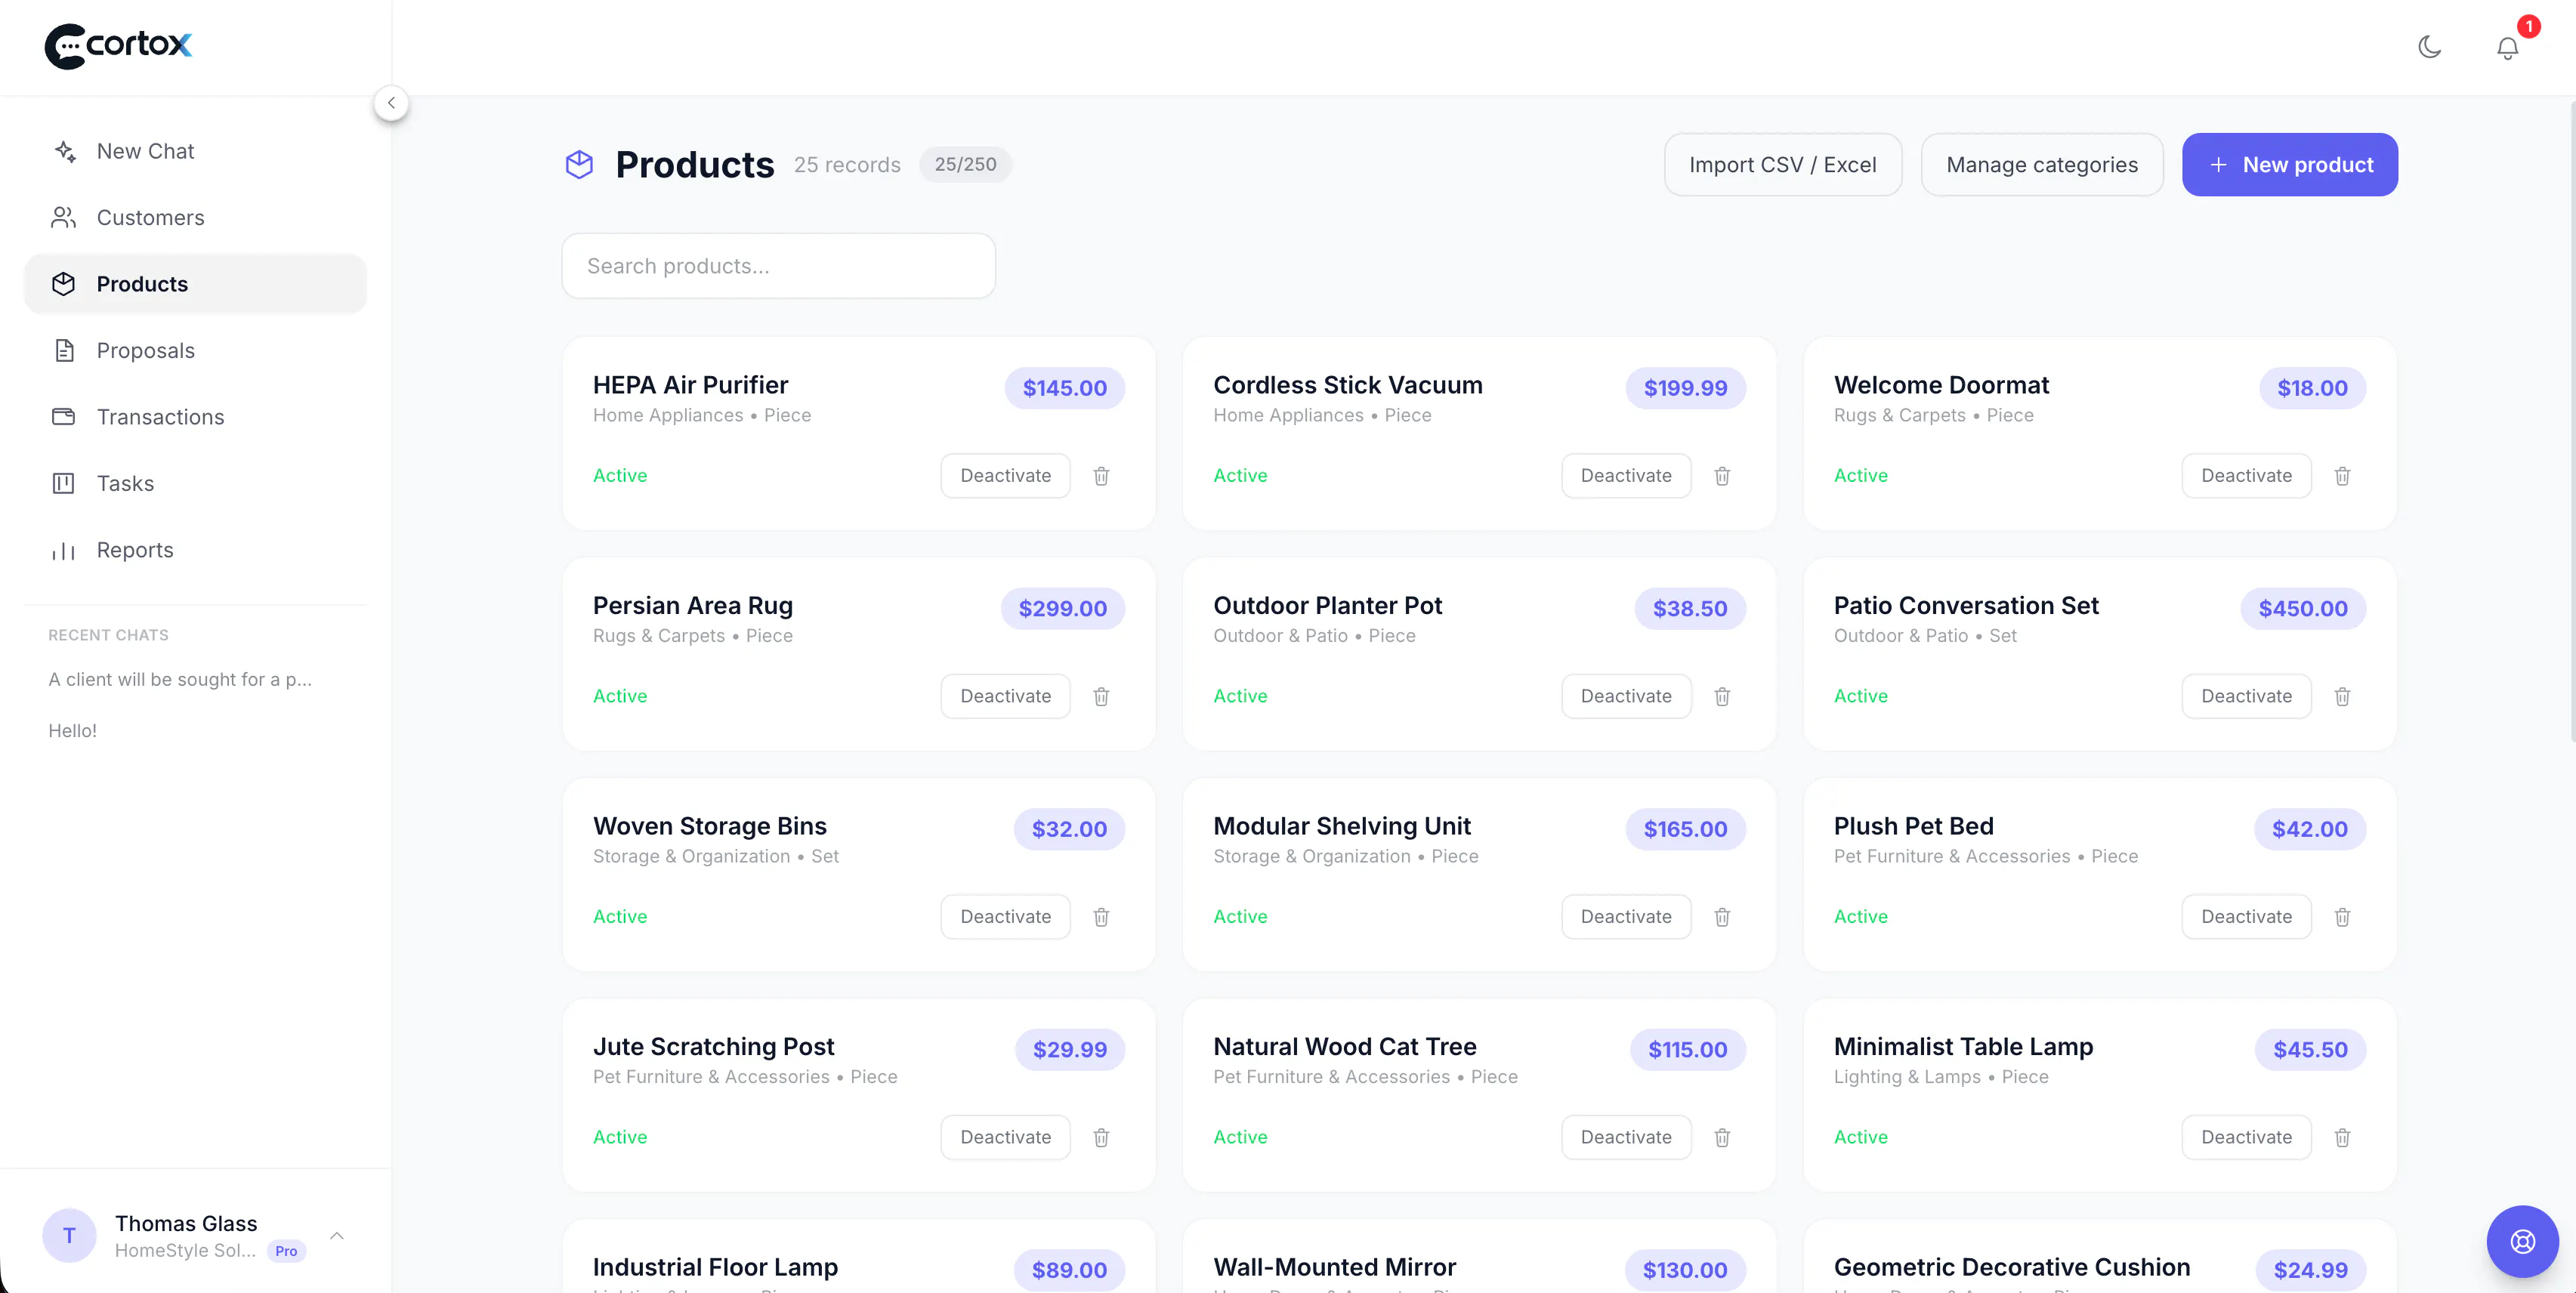This screenshot has height=1293, width=2576.
Task: Select the Persian Area Rug title
Action: (692, 606)
